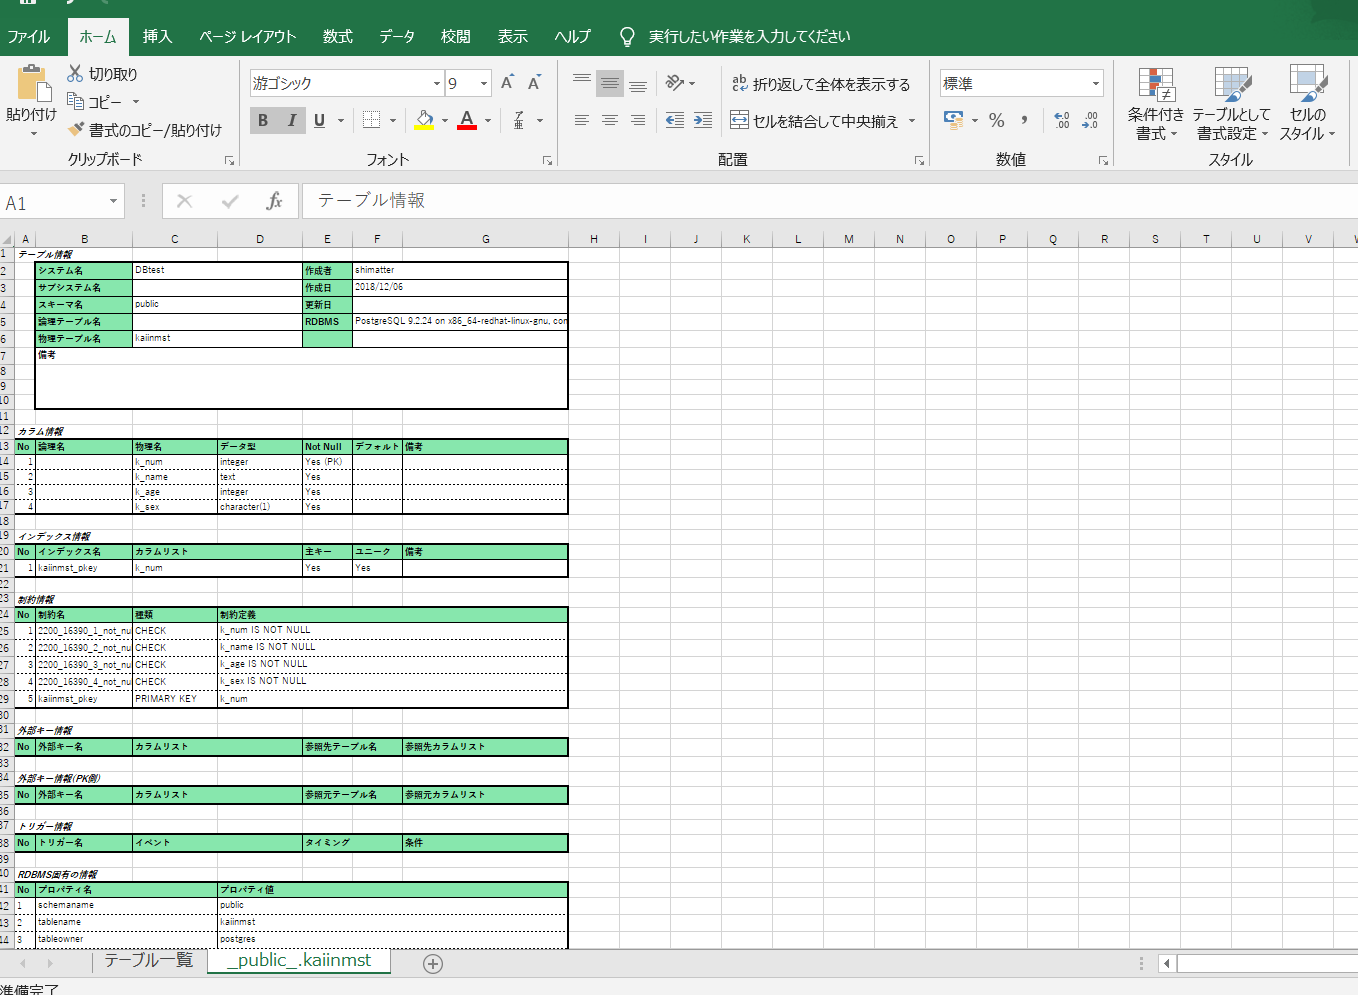Open the データ tab
Image resolution: width=1358 pixels, height=995 pixels.
pos(397,37)
